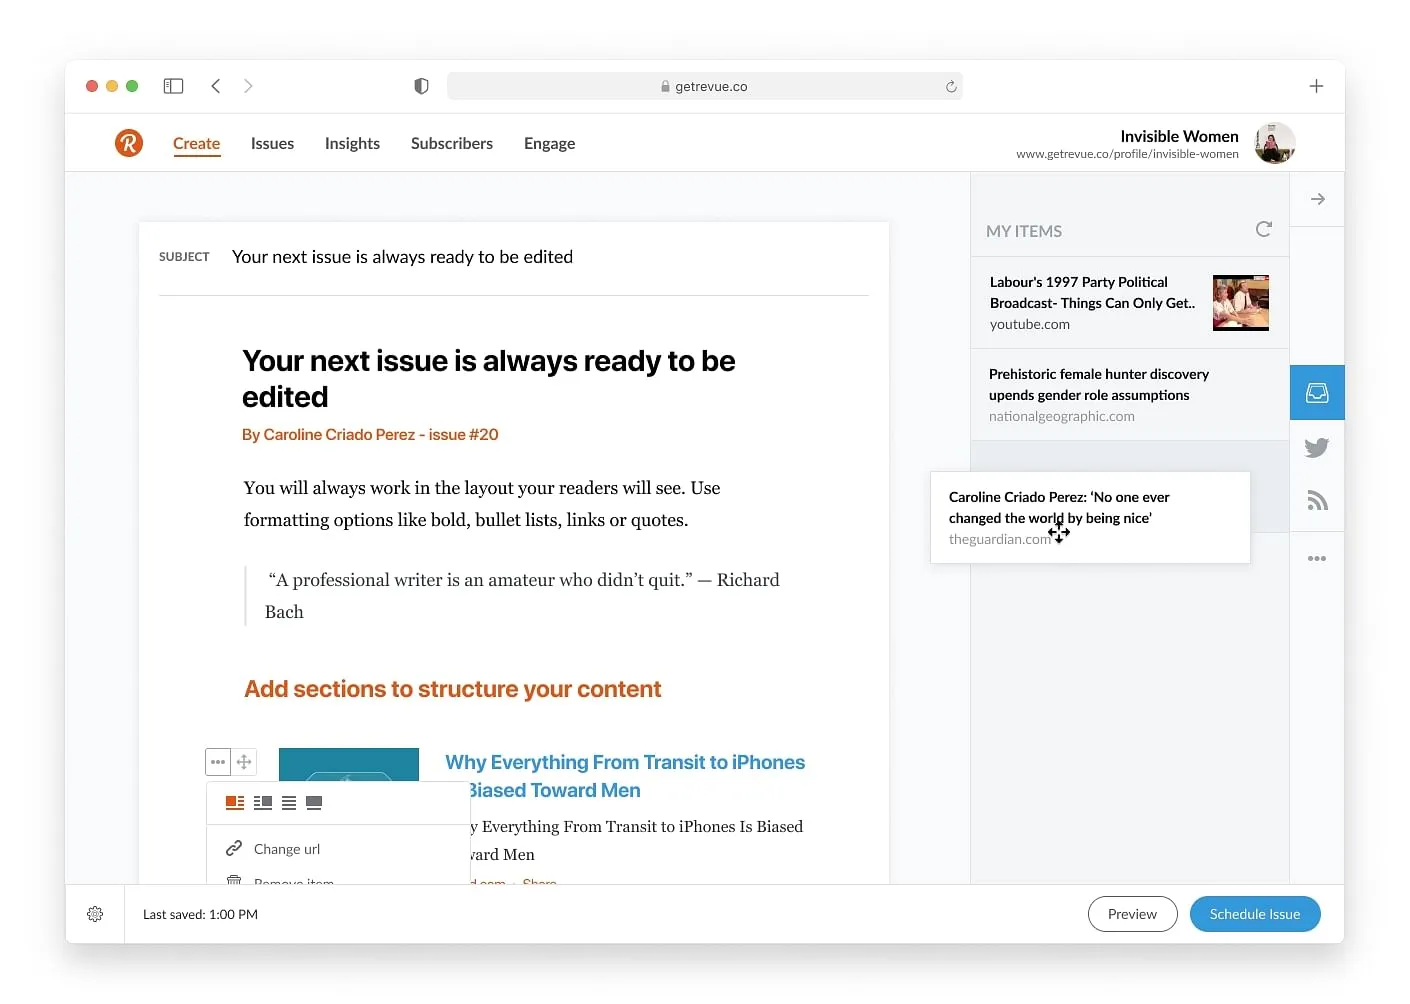1410x1004 pixels.
Task: Open more sources via the sidebar ellipsis
Action: 1317,558
